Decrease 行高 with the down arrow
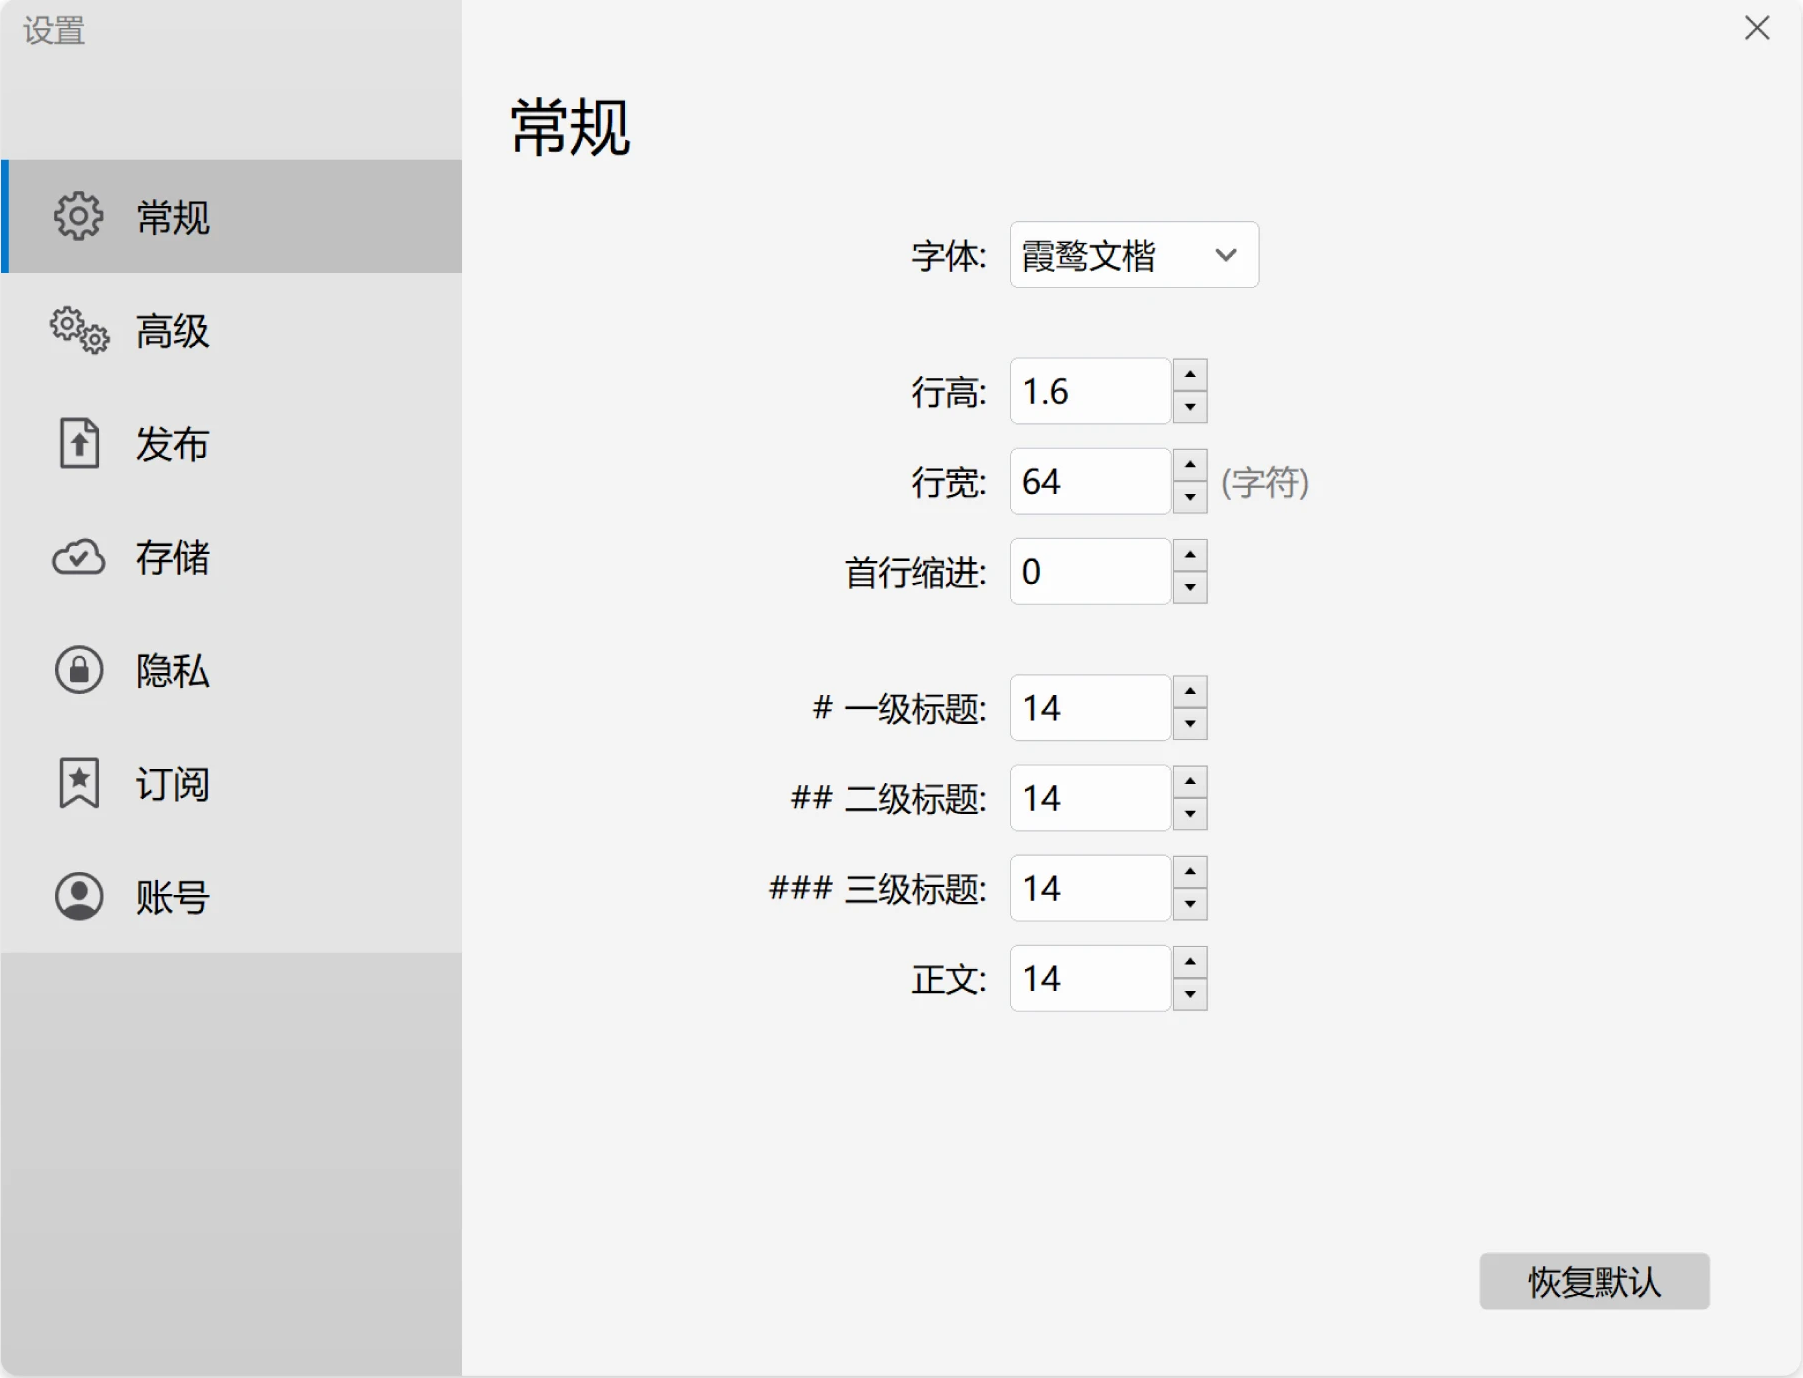 tap(1190, 407)
